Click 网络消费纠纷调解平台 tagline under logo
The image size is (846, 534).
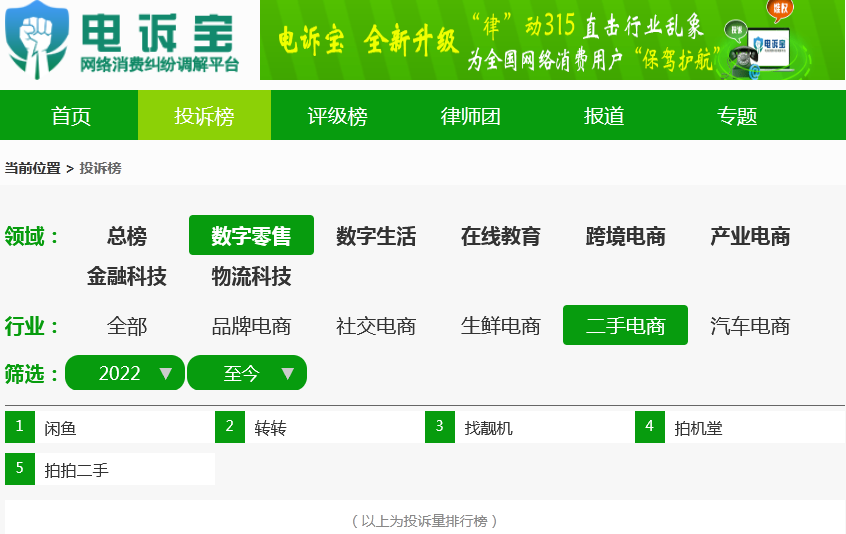(160, 65)
